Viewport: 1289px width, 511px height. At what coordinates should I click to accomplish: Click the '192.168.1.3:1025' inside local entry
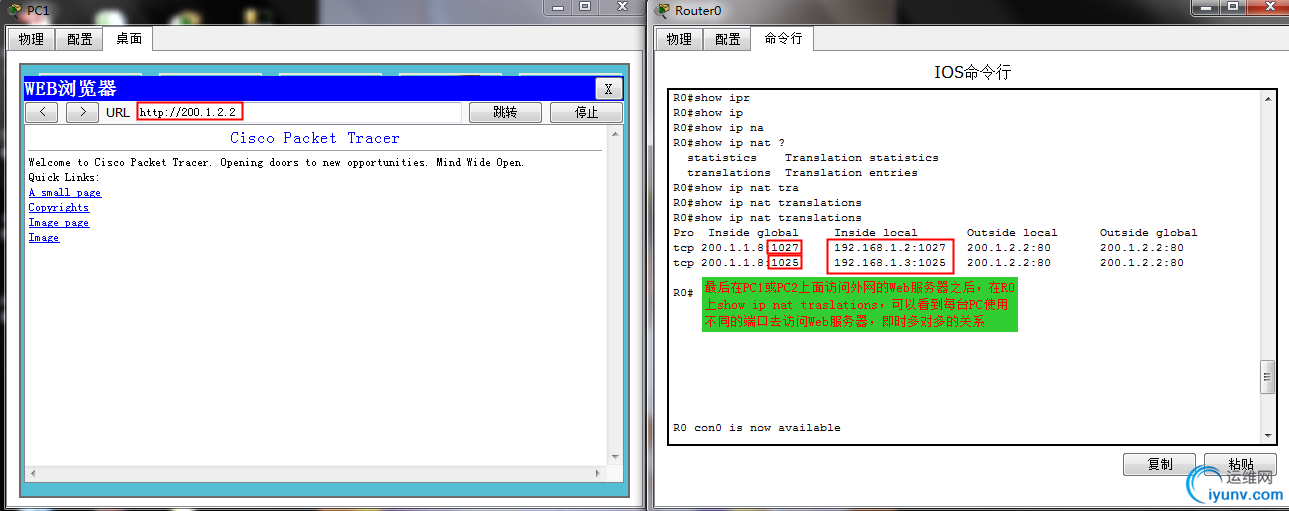click(890, 262)
